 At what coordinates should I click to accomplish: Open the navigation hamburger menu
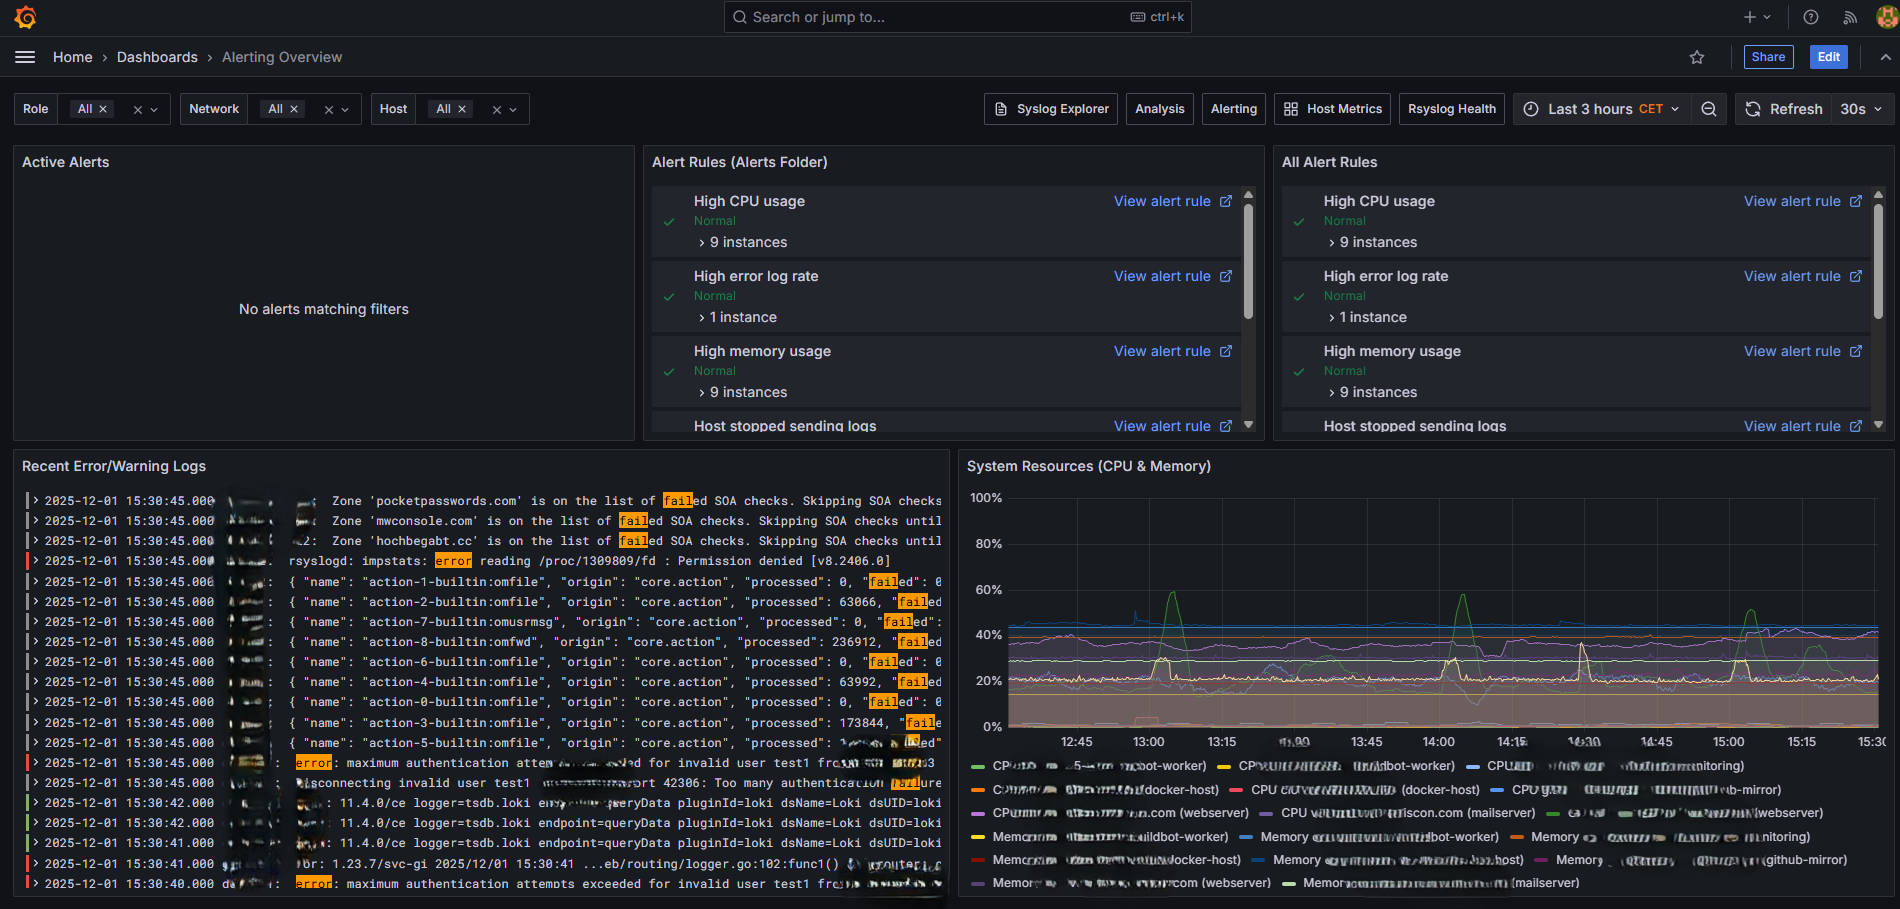coord(25,57)
